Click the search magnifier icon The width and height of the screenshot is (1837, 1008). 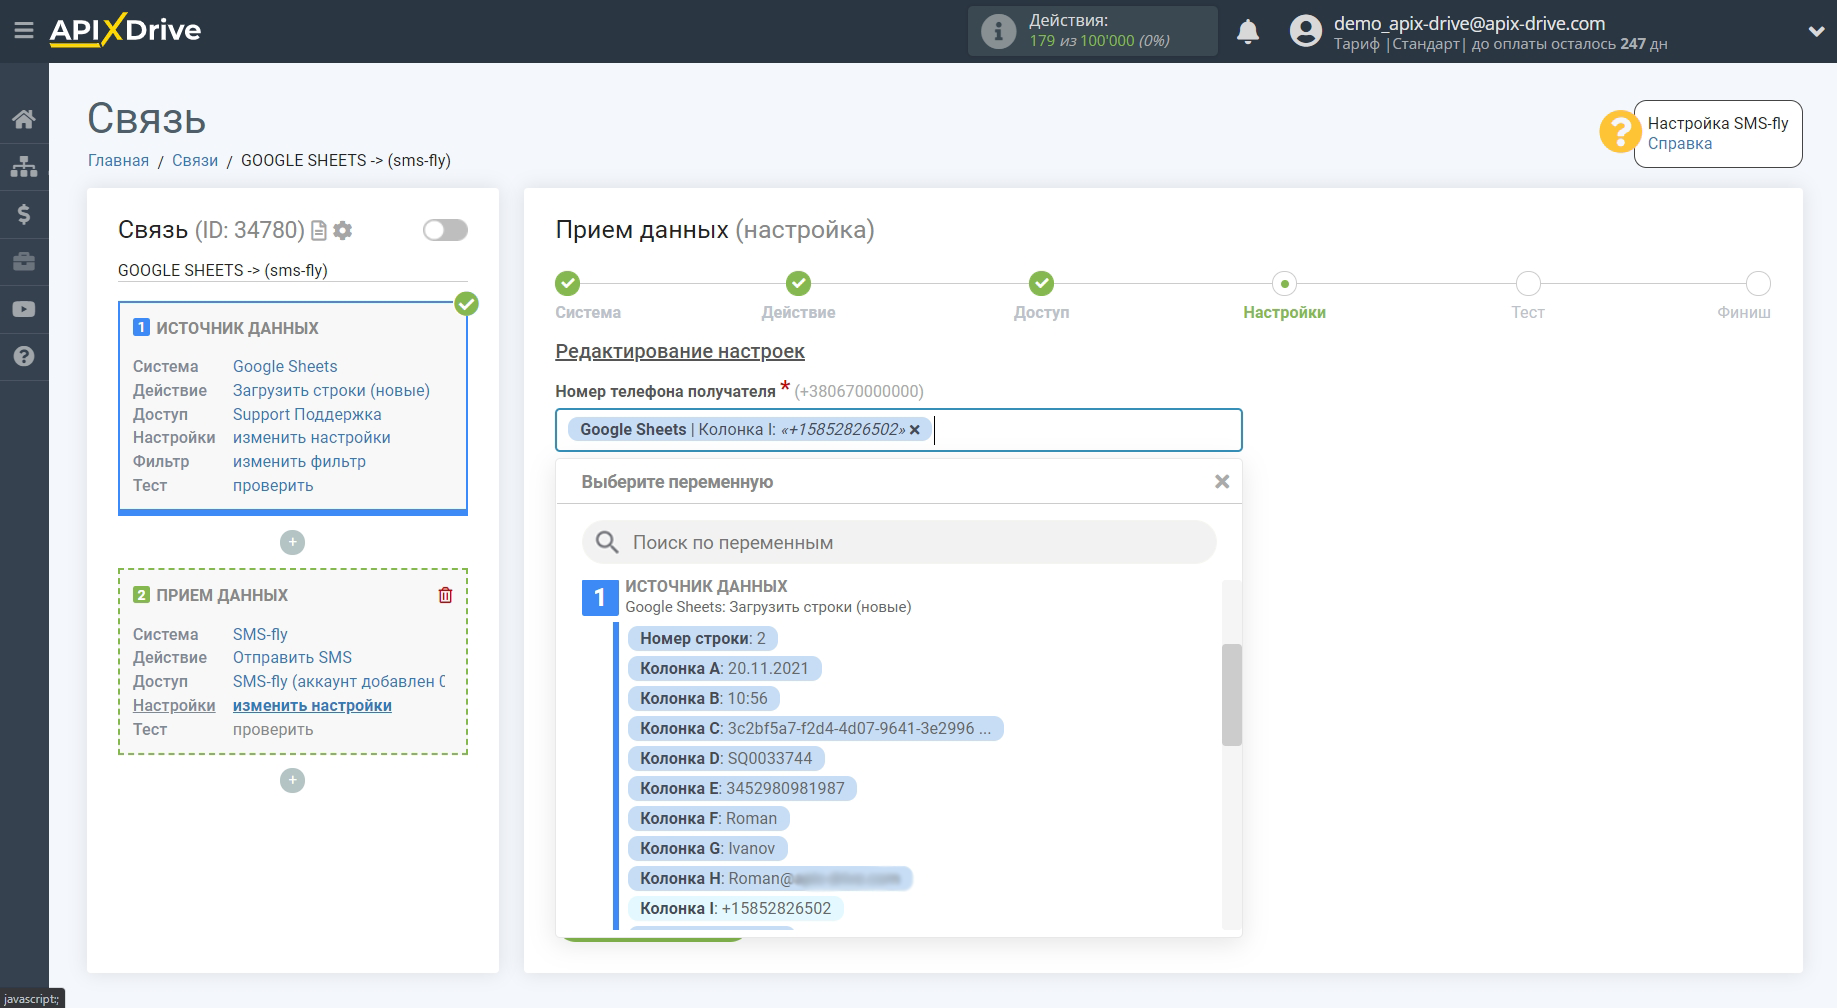coord(607,542)
